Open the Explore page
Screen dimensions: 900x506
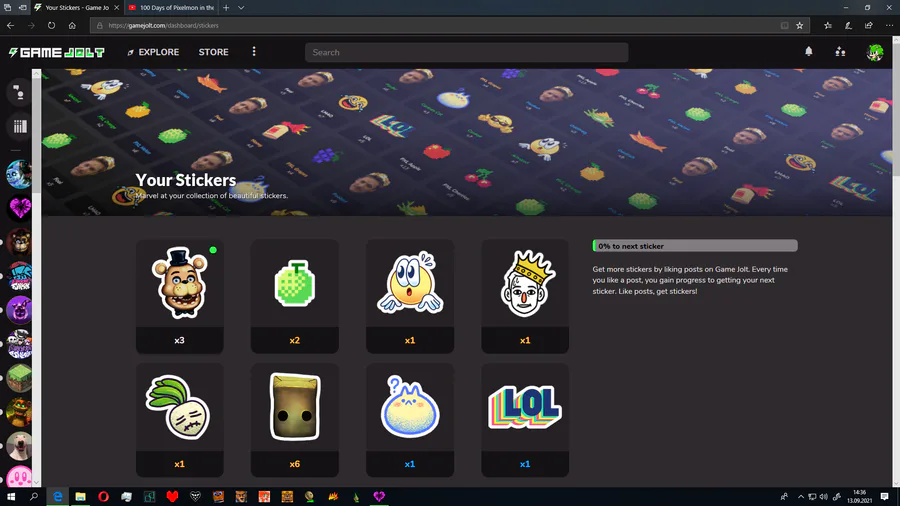pyautogui.click(x=153, y=52)
